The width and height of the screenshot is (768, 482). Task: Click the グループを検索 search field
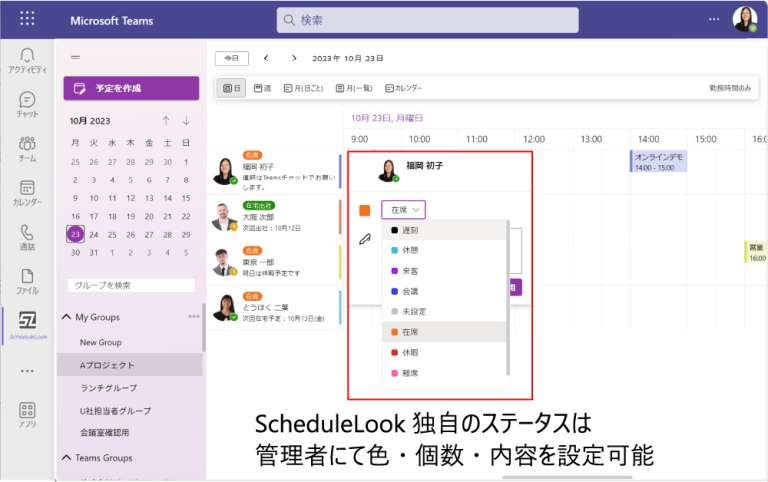(x=130, y=285)
